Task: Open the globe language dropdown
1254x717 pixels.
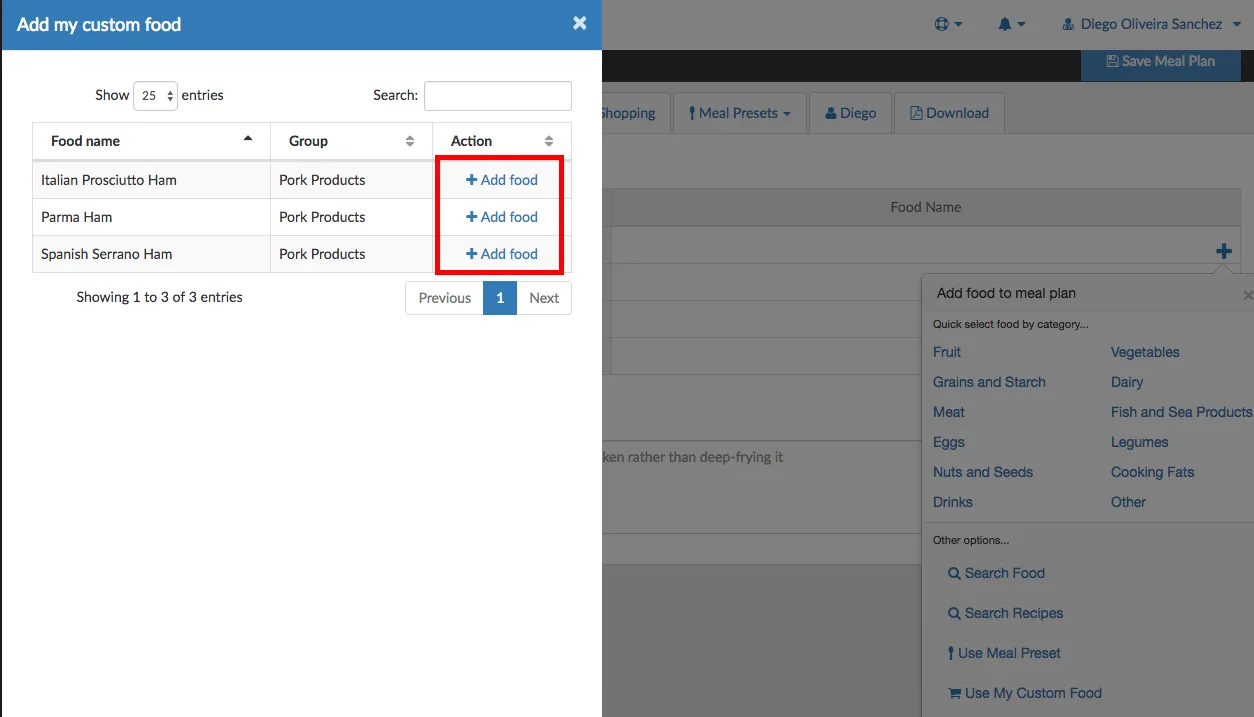Action: [x=948, y=24]
